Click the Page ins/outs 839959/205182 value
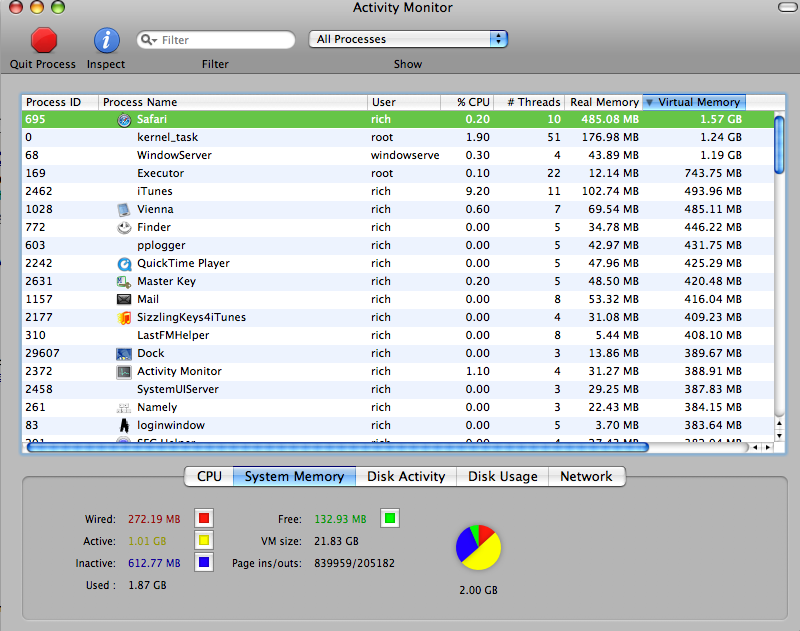 pyautogui.click(x=355, y=563)
